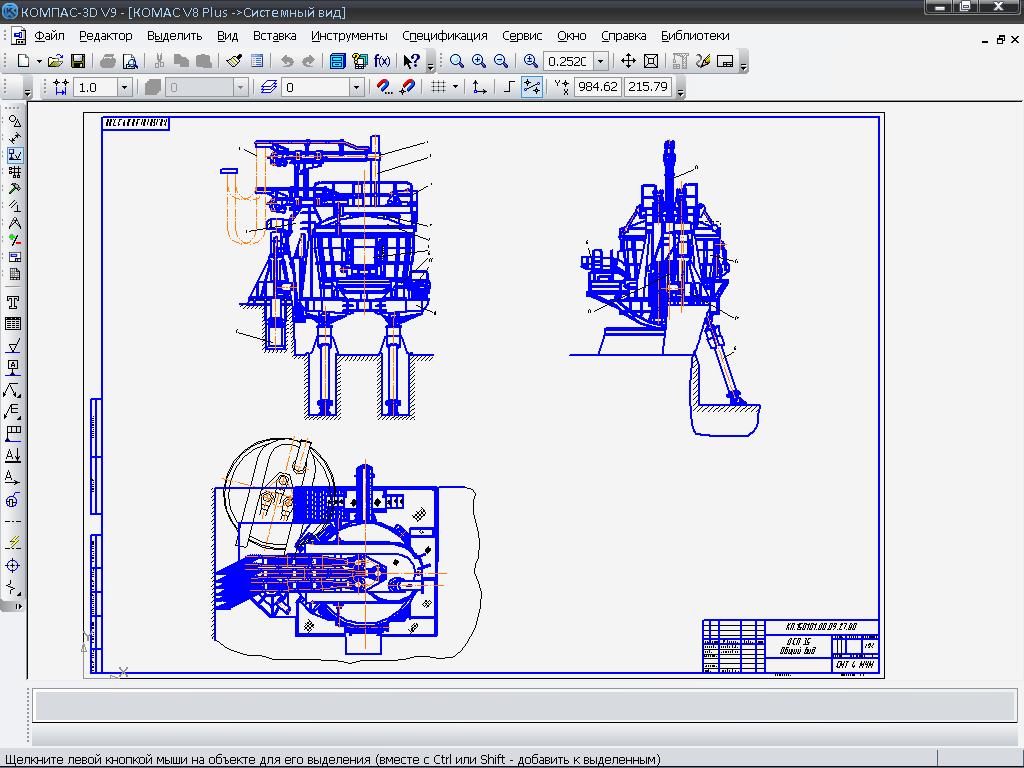Open the Файл menu

point(49,36)
